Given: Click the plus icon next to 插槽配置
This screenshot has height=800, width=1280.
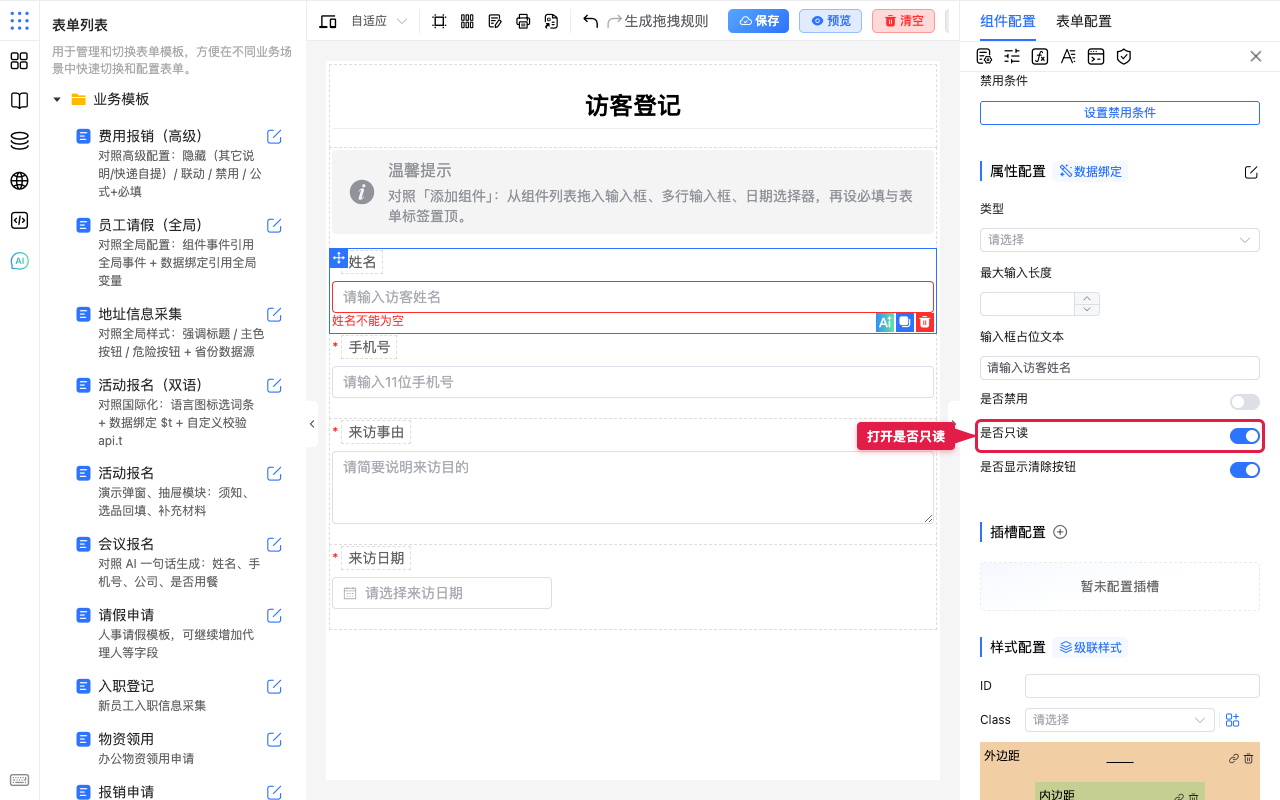Looking at the screenshot, I should tap(1060, 532).
